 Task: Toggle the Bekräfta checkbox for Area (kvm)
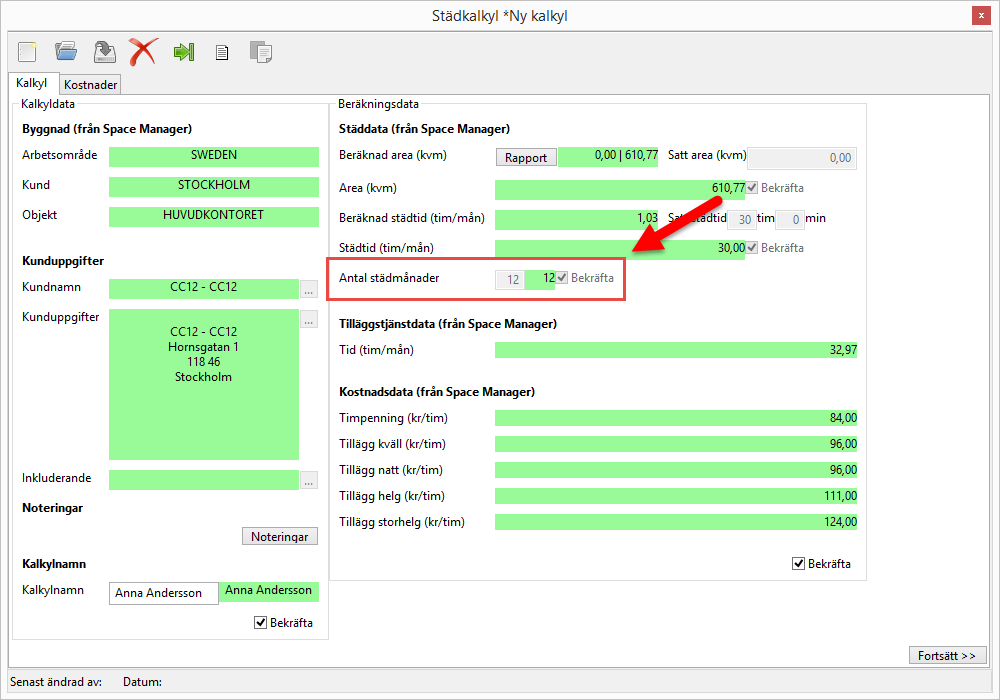coord(752,188)
